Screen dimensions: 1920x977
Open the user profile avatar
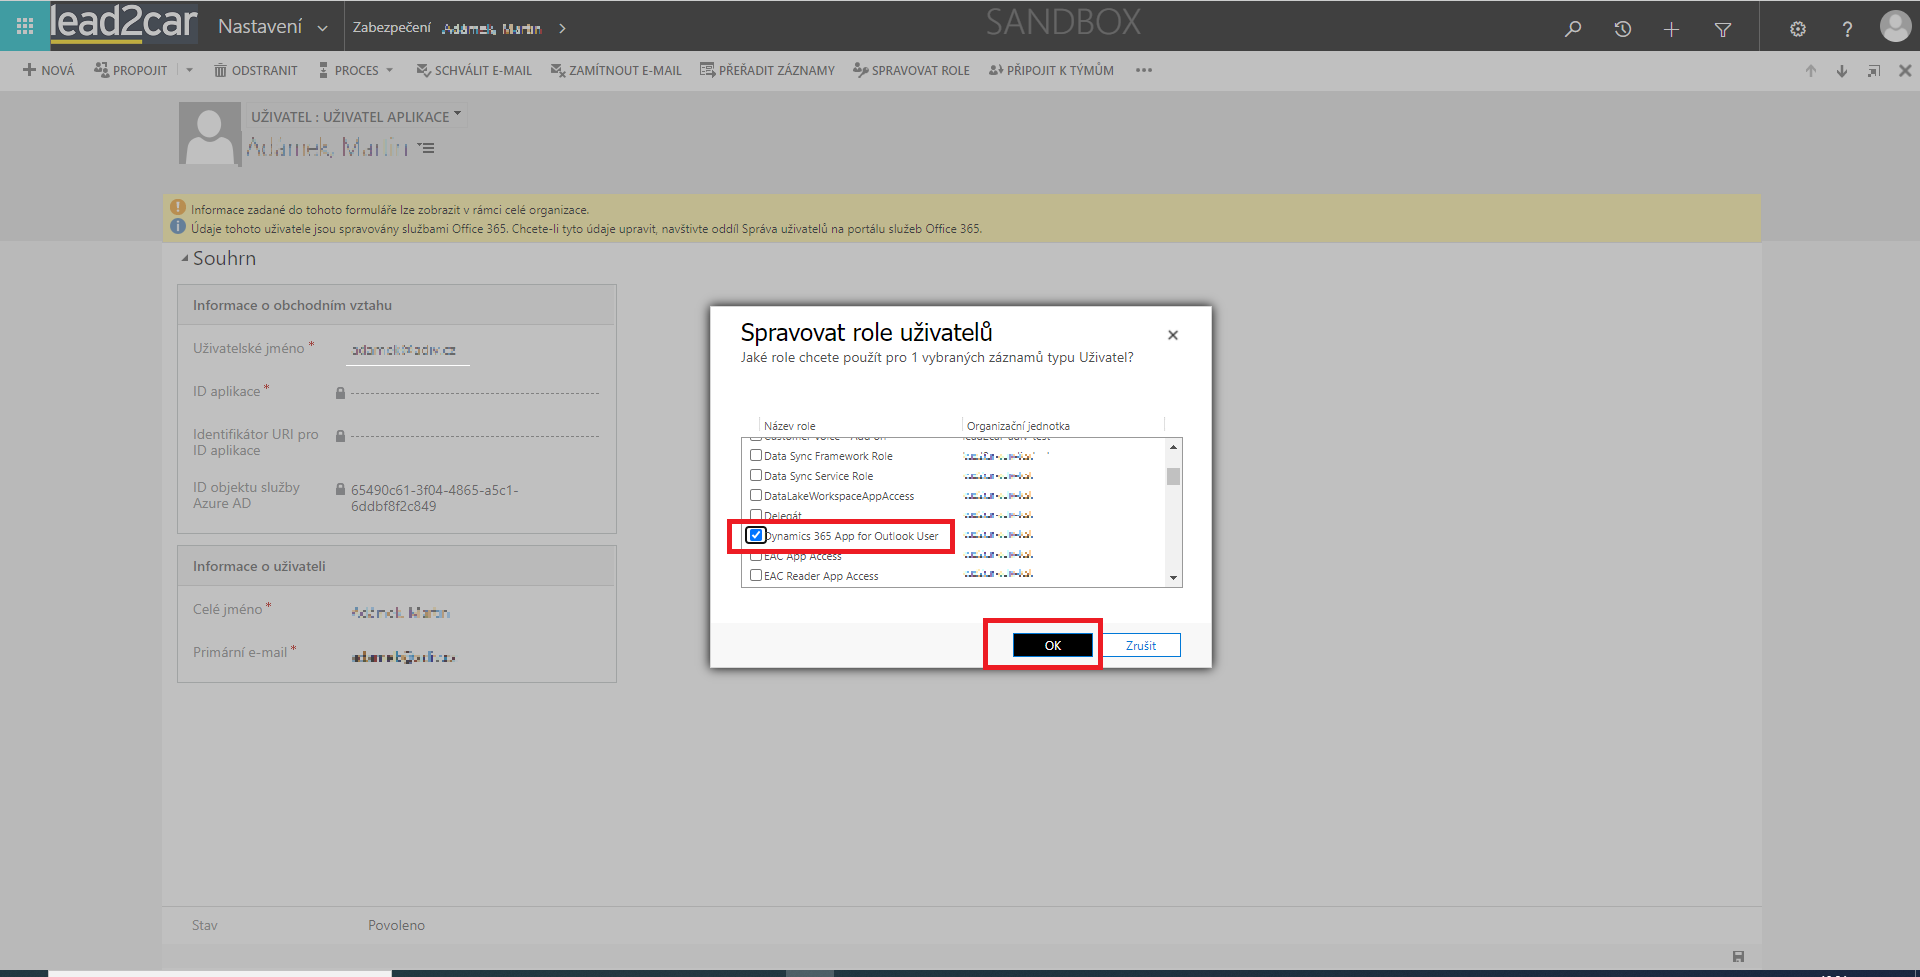1894,27
